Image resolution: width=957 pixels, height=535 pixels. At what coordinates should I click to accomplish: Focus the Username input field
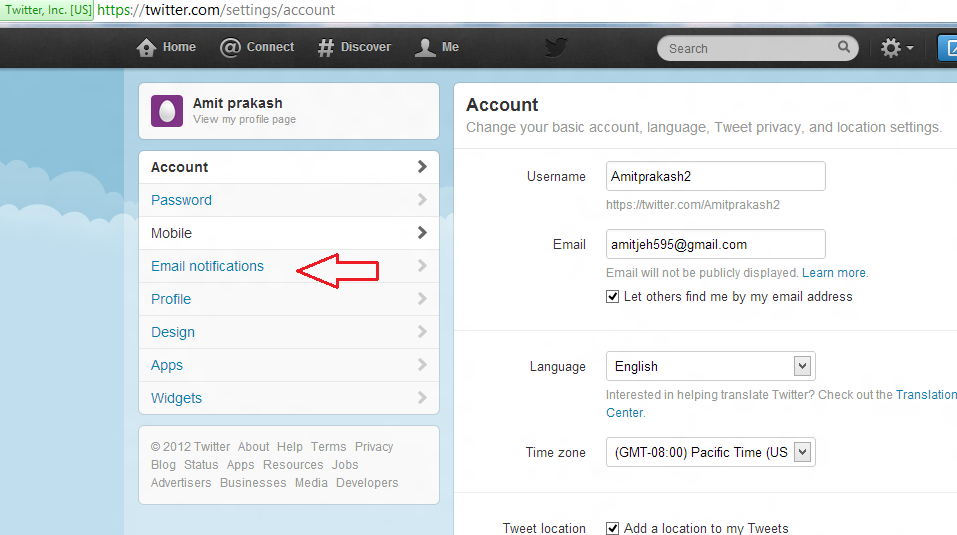coord(715,176)
